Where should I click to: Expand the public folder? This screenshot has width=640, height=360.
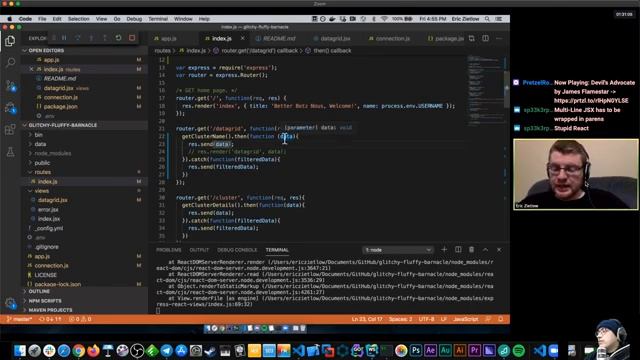(x=42, y=163)
